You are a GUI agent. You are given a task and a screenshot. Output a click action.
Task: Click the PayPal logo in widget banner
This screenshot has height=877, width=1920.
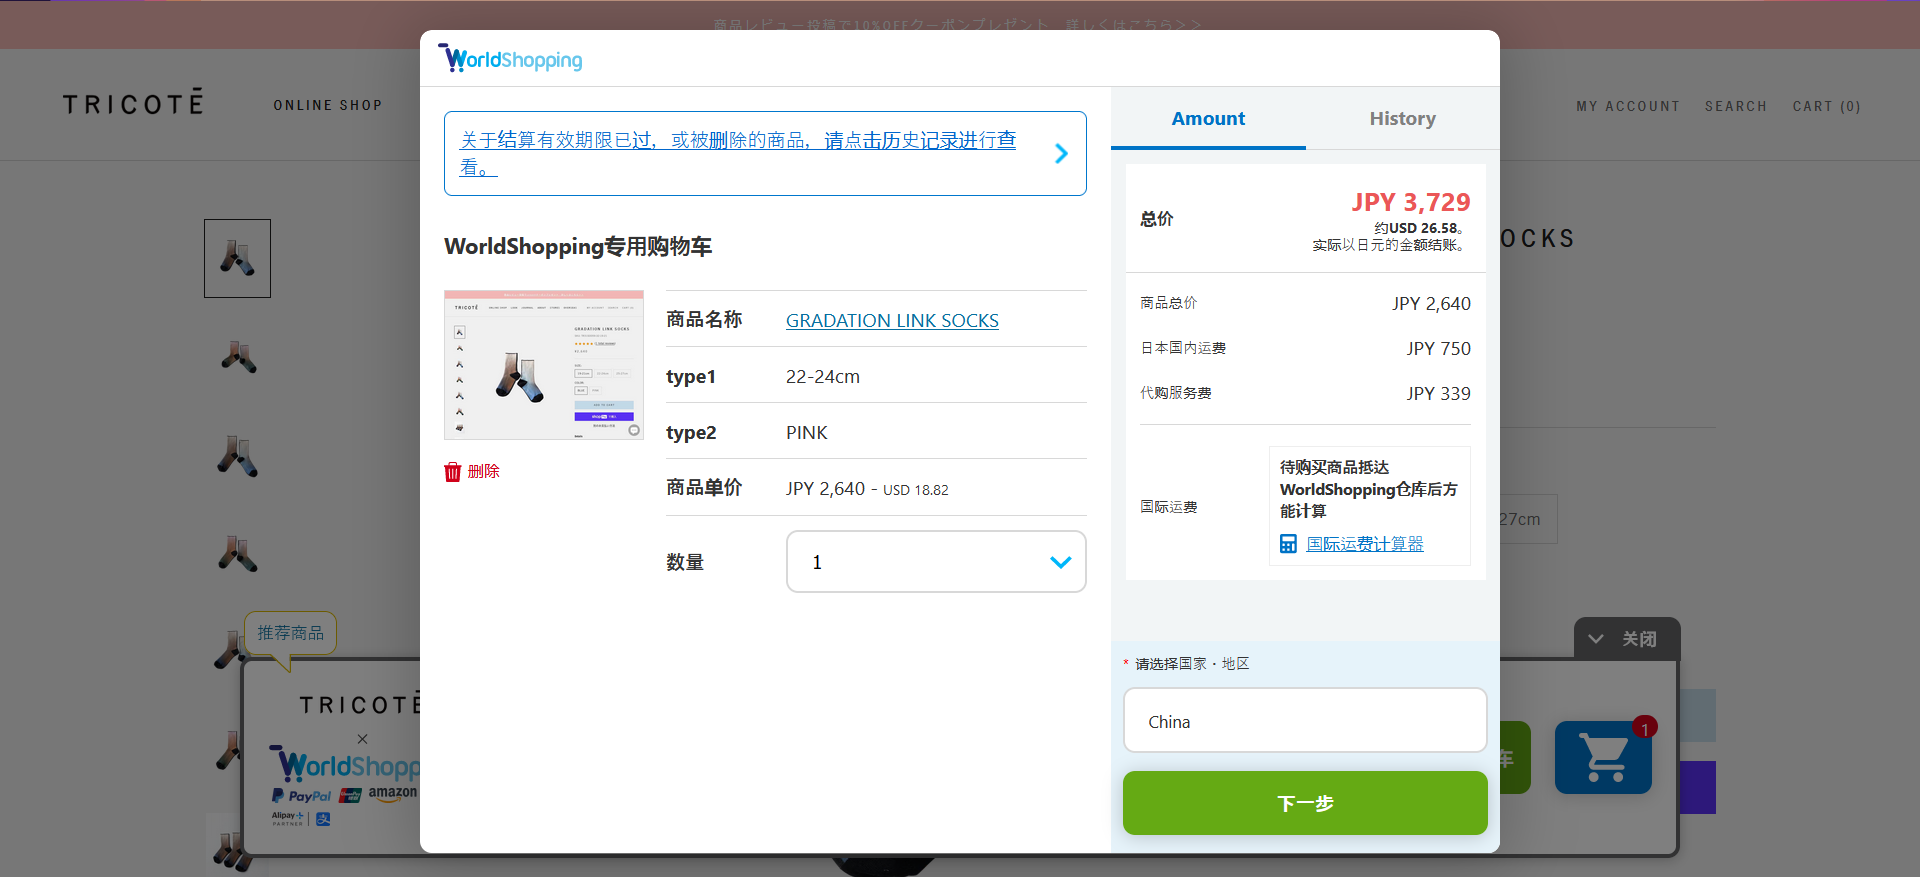(301, 796)
